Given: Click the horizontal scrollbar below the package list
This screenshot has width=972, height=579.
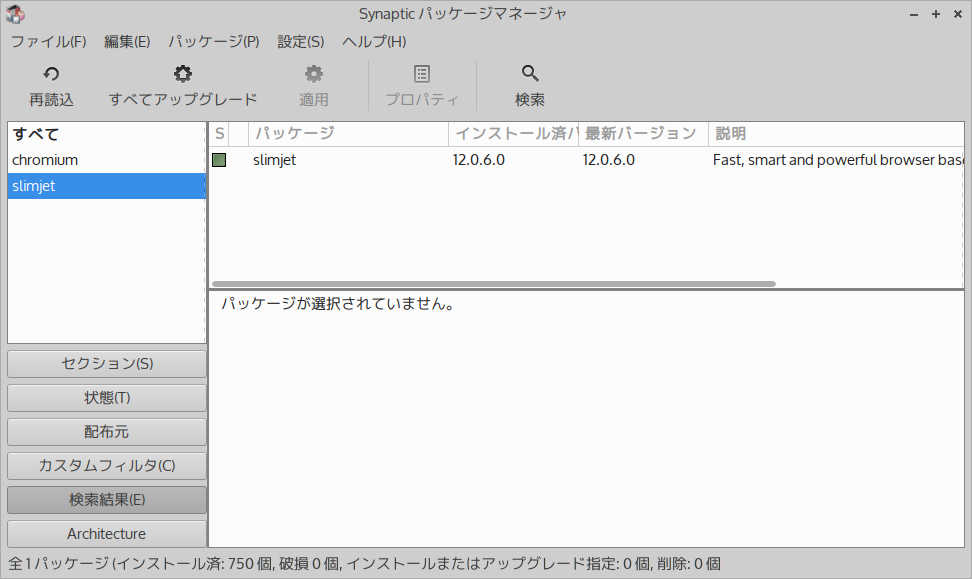Looking at the screenshot, I should coord(495,283).
